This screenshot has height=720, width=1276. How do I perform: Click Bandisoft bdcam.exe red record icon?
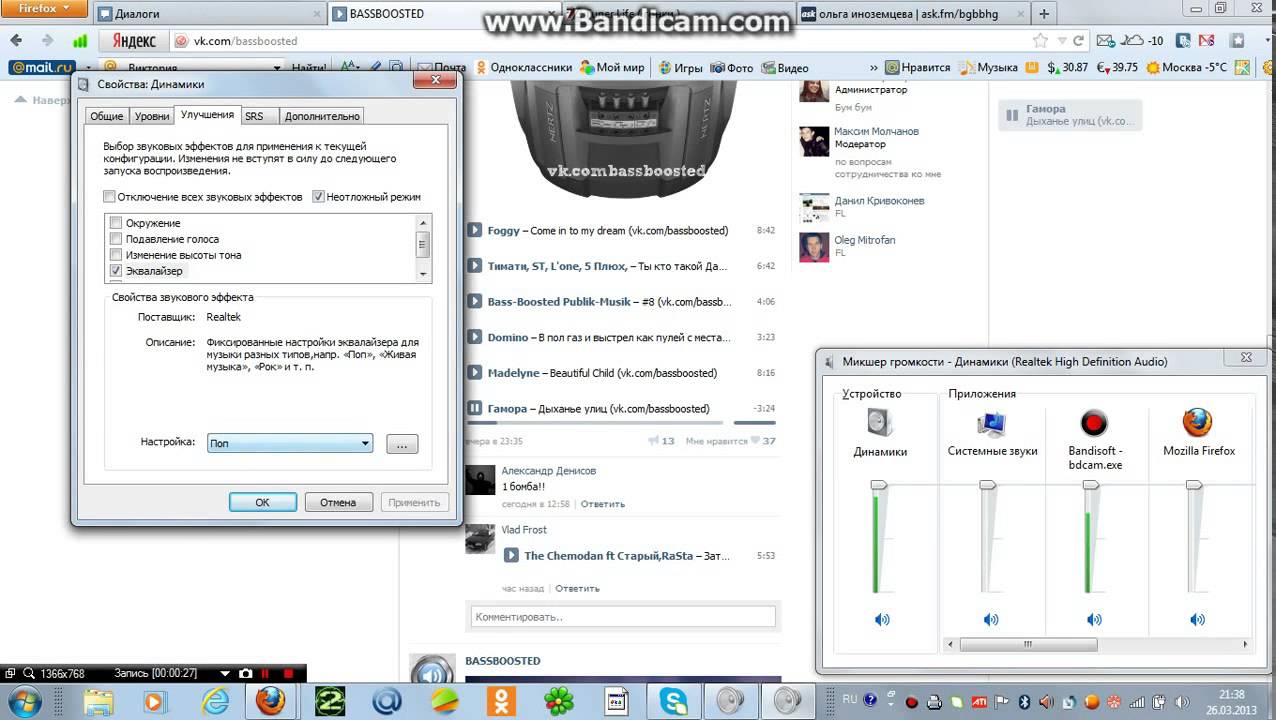pos(1094,423)
